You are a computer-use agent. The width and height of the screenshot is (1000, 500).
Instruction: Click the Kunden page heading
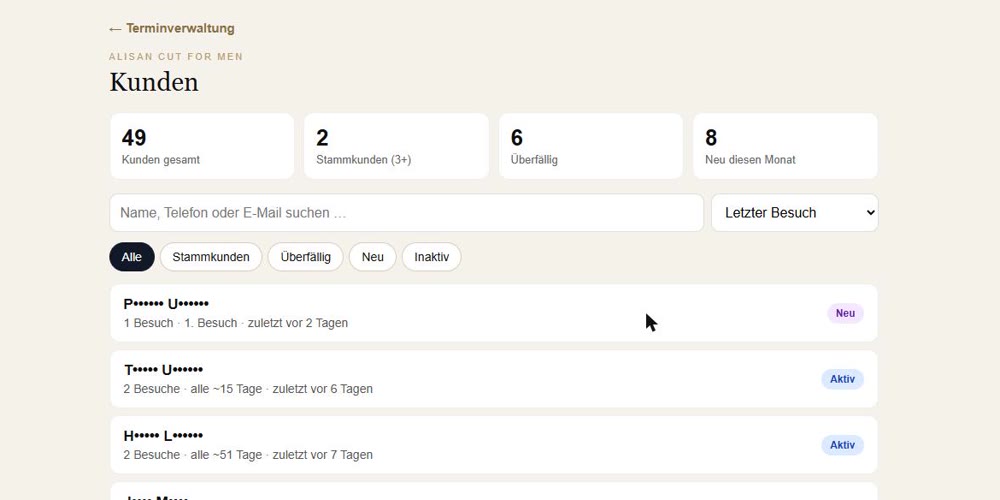pyautogui.click(x=154, y=82)
